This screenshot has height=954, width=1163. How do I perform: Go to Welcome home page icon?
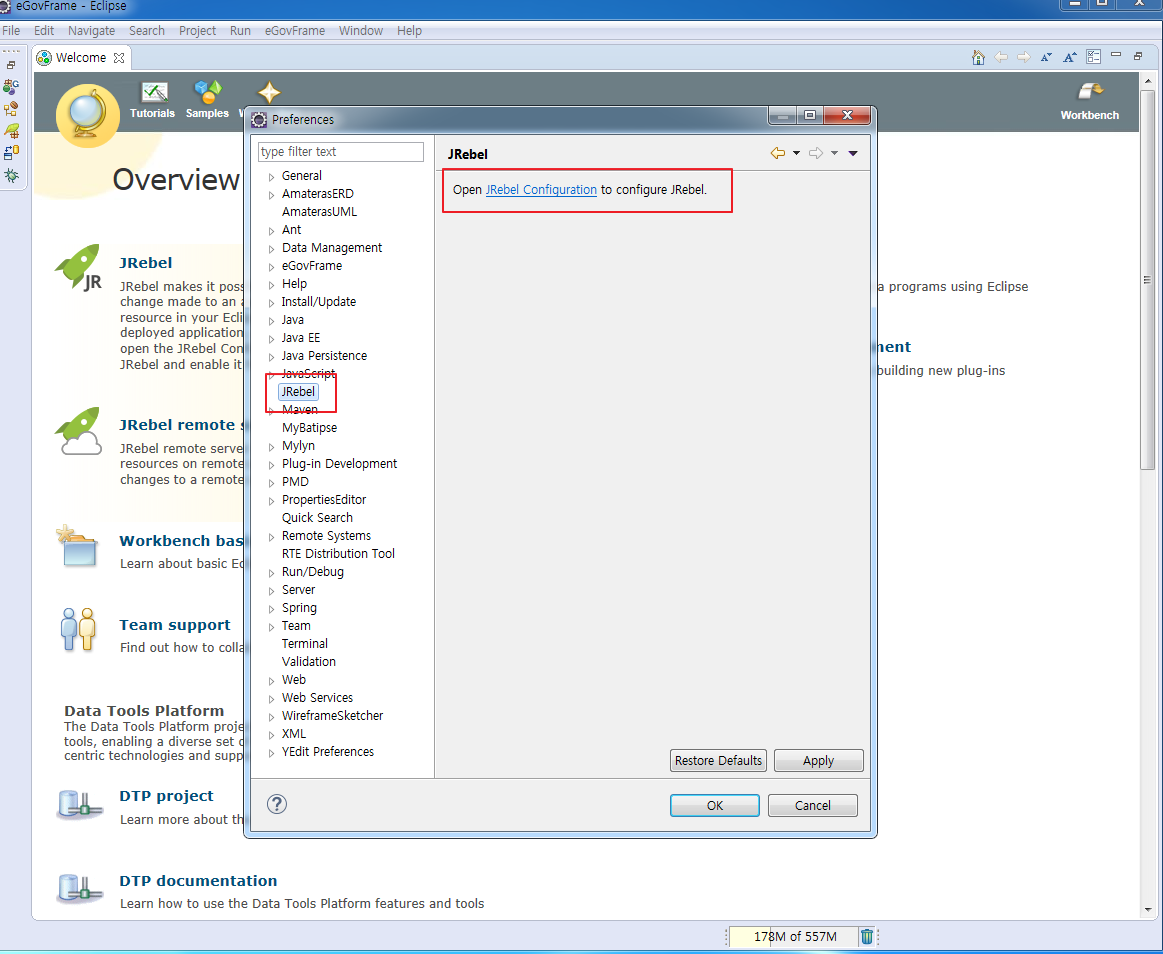tap(978, 57)
